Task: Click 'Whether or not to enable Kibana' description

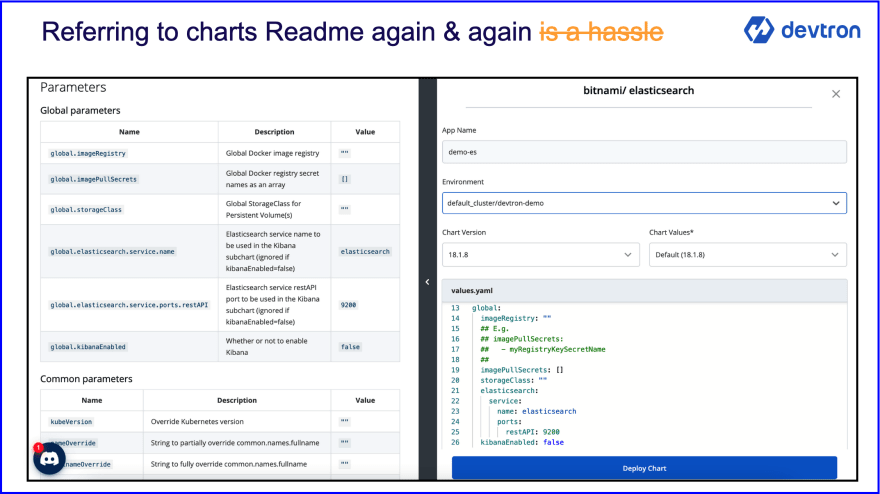Action: tap(267, 346)
